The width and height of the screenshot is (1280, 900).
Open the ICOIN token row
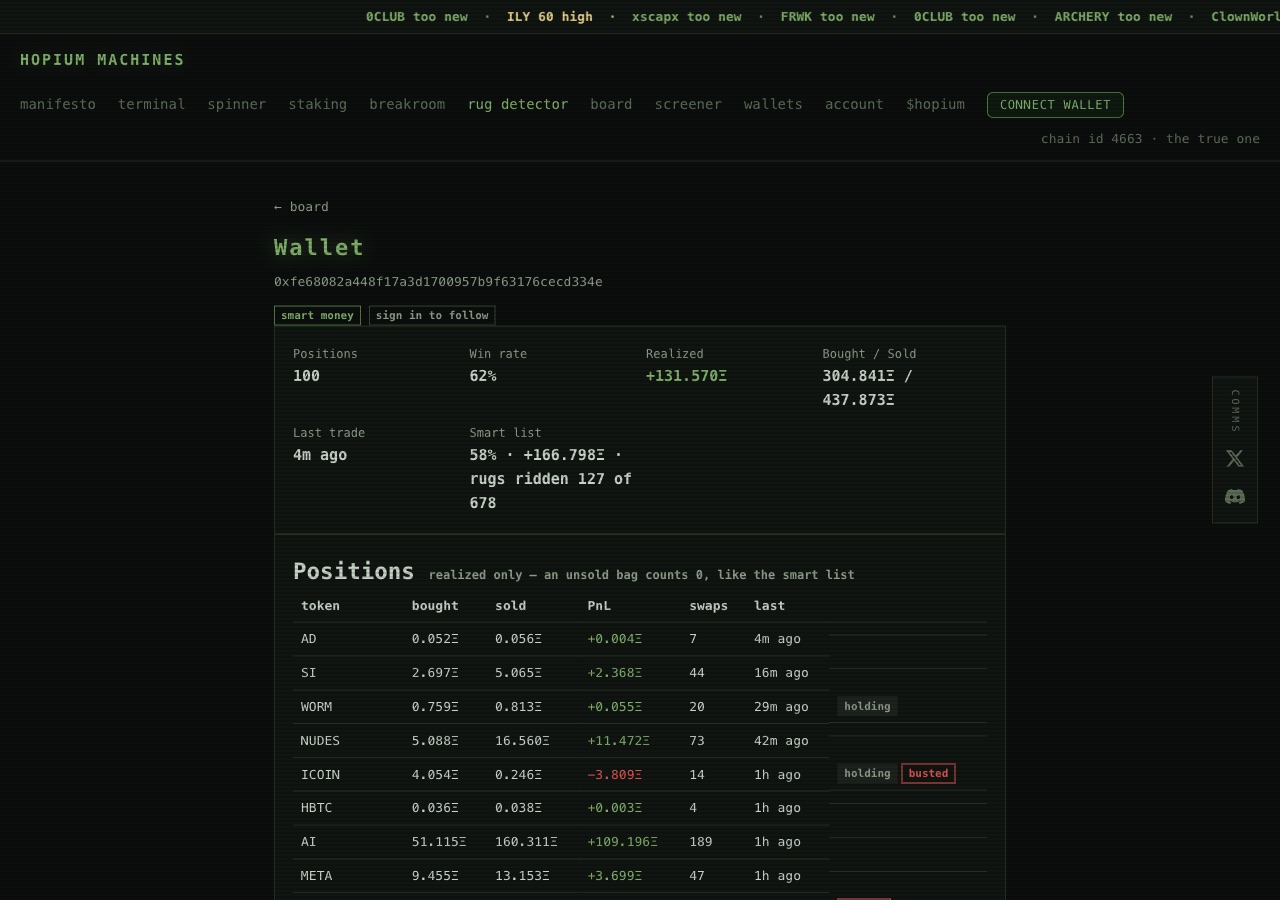pyautogui.click(x=640, y=774)
